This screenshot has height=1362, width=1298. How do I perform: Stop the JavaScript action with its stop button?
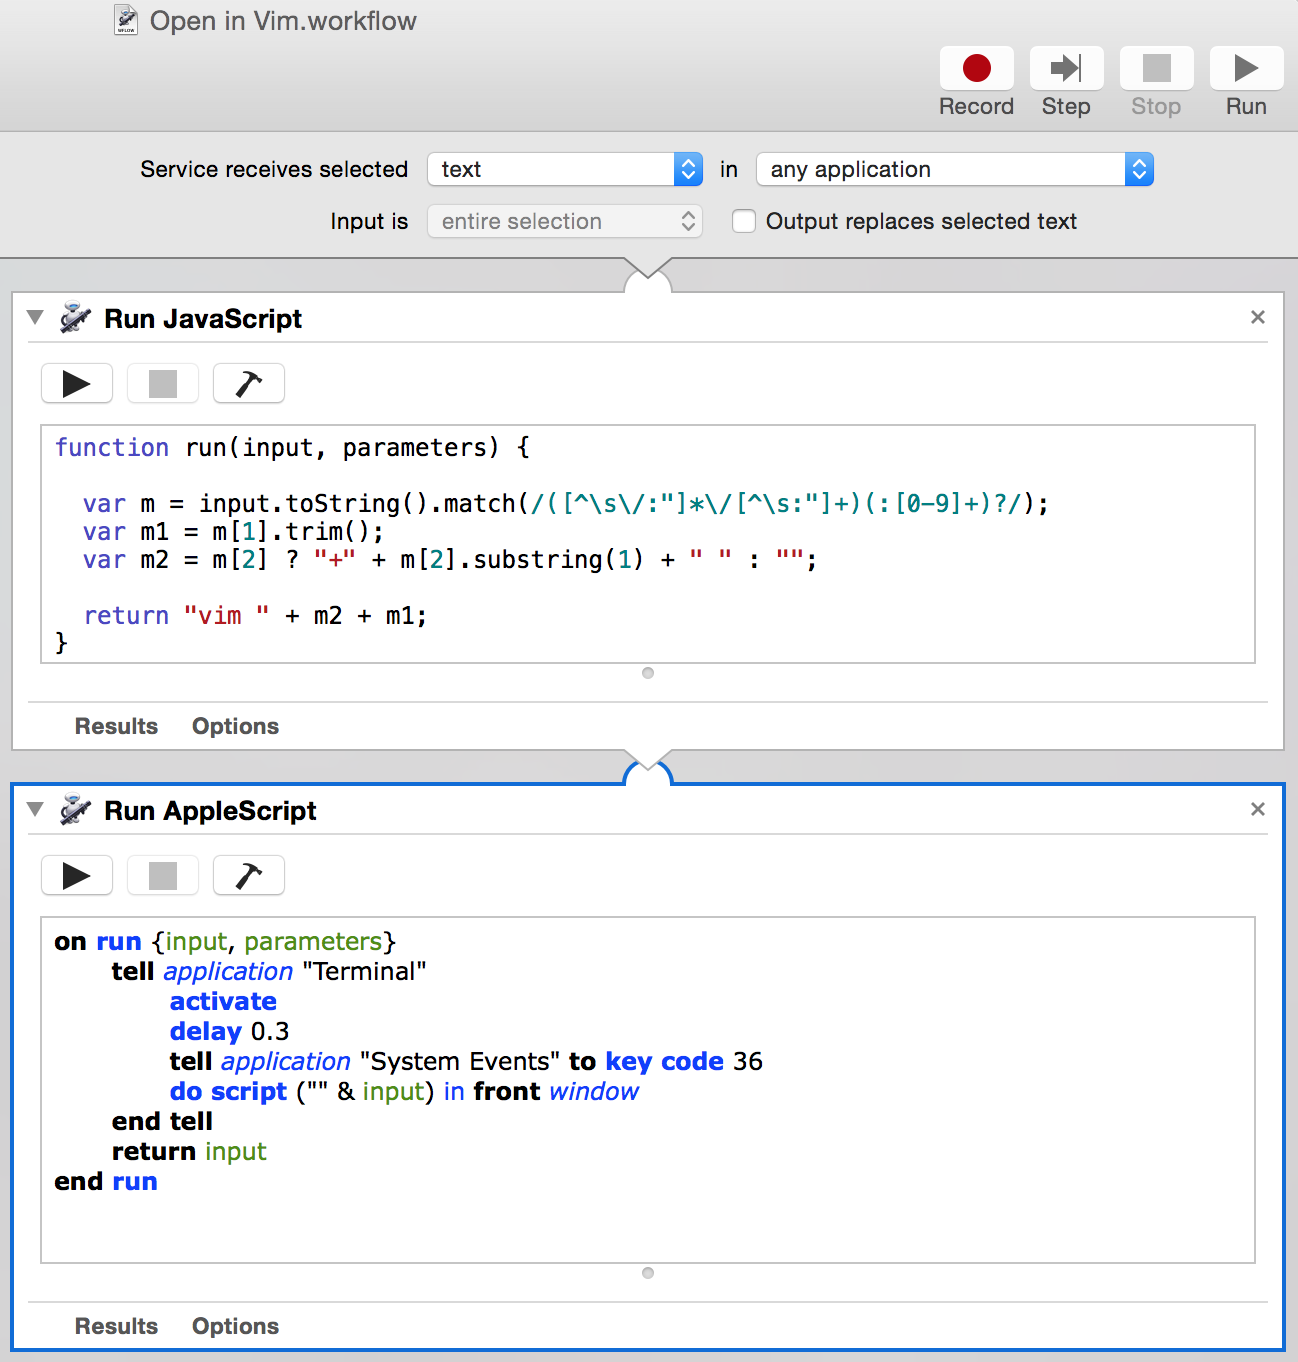coord(163,384)
